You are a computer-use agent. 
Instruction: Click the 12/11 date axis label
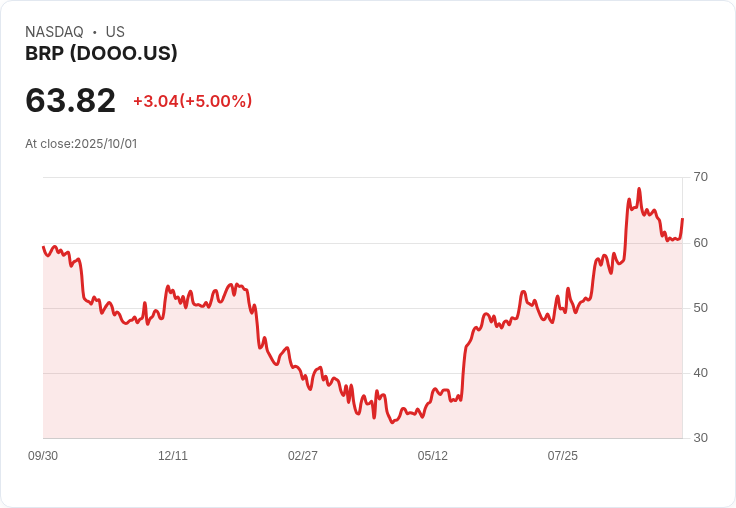(173, 455)
